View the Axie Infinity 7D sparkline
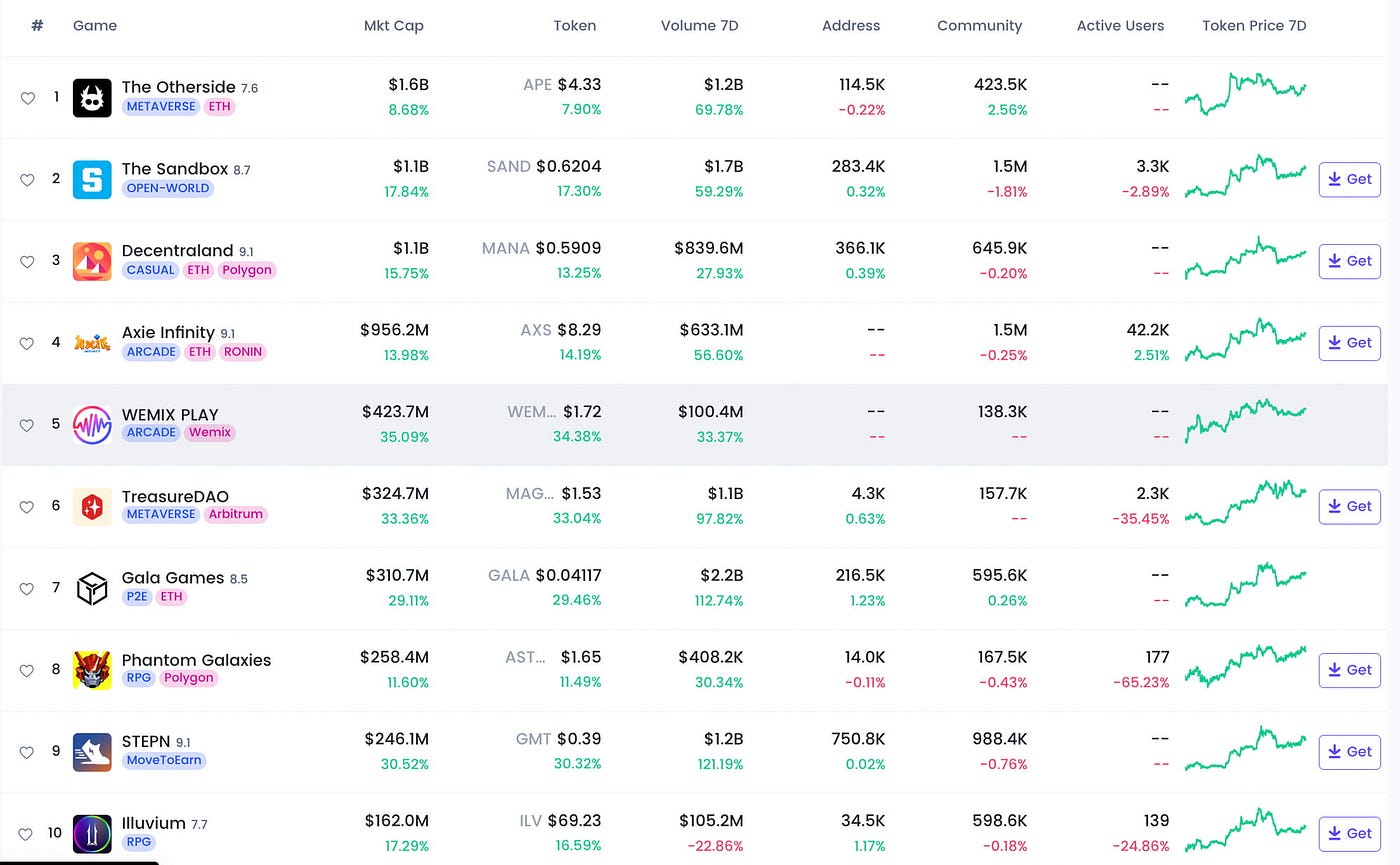 pos(1245,339)
